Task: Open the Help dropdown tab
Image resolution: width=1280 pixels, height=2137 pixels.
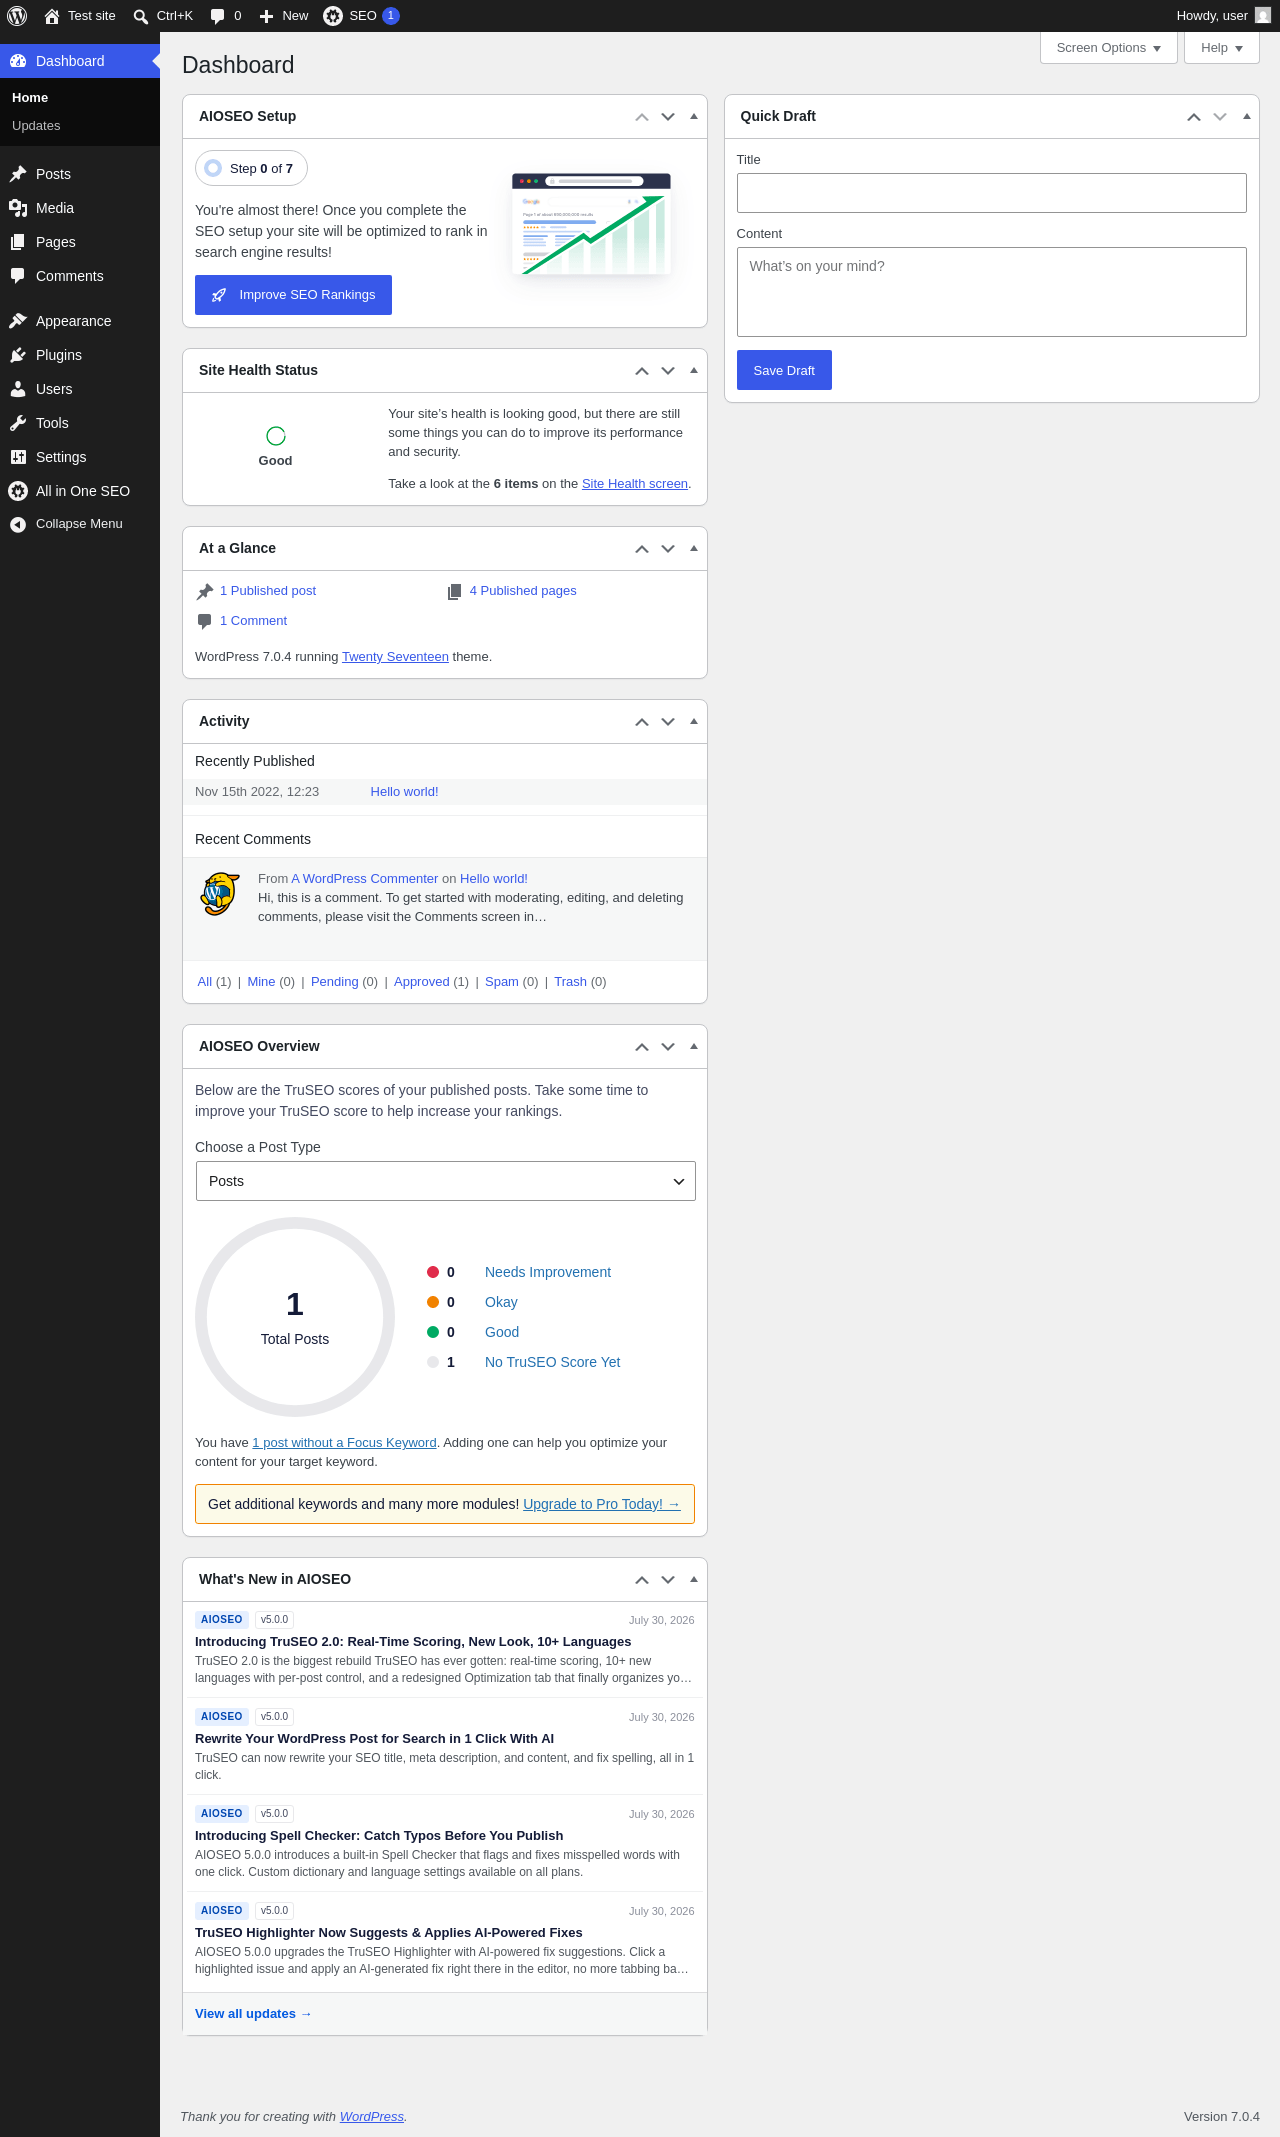Action: [1222, 48]
